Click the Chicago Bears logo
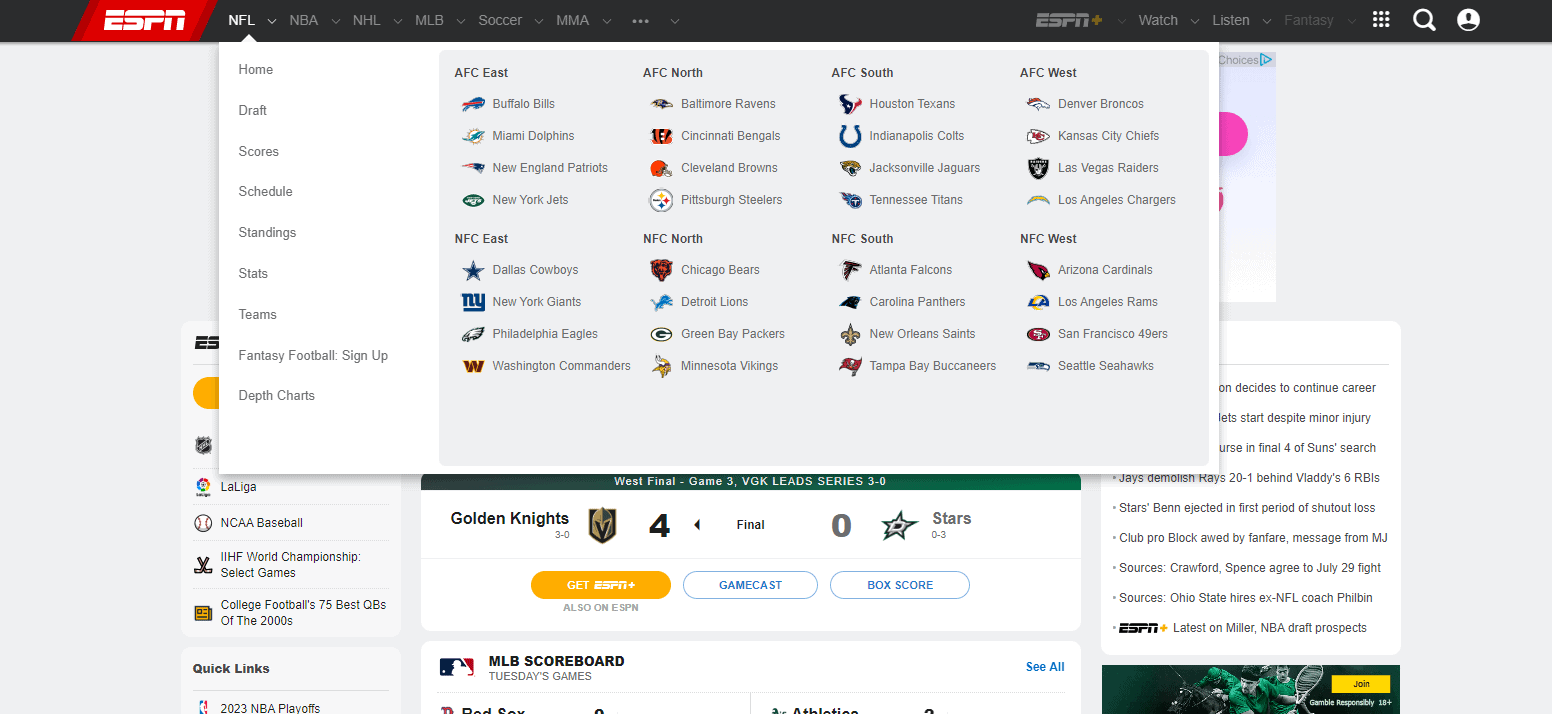The image size is (1552, 714). pyautogui.click(x=661, y=270)
